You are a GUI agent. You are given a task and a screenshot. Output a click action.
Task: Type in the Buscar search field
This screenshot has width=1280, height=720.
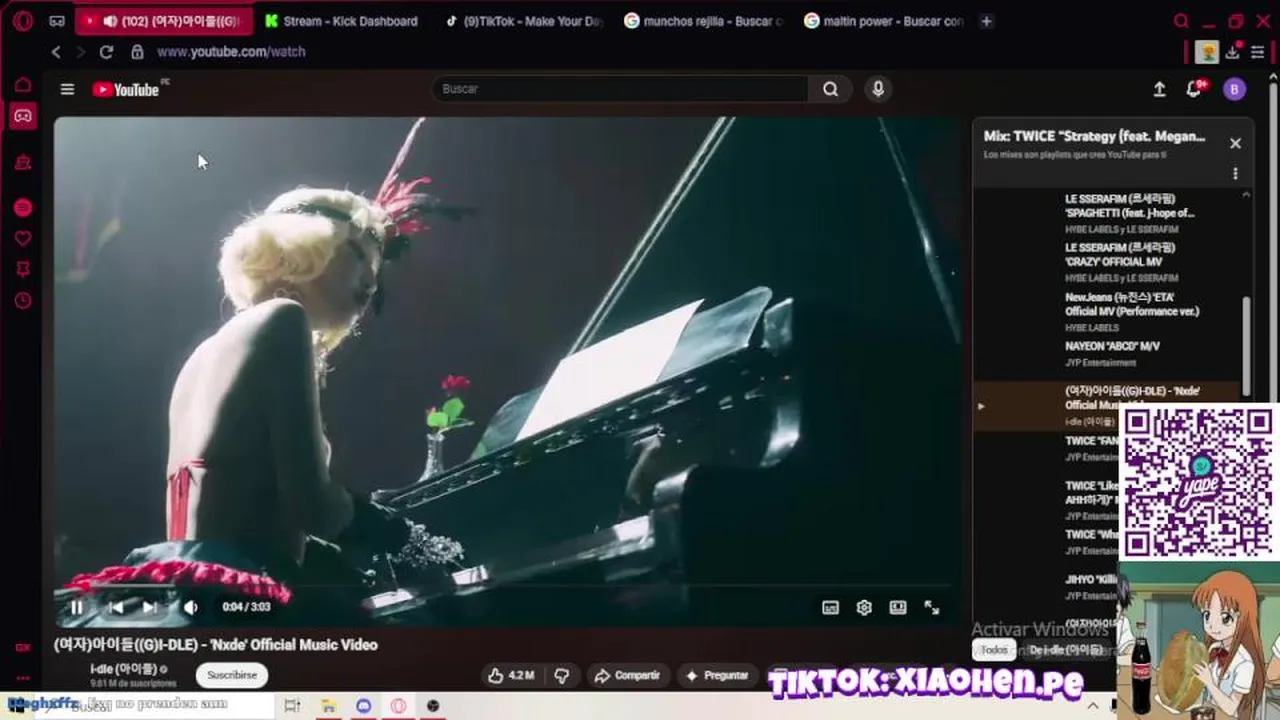pos(620,89)
